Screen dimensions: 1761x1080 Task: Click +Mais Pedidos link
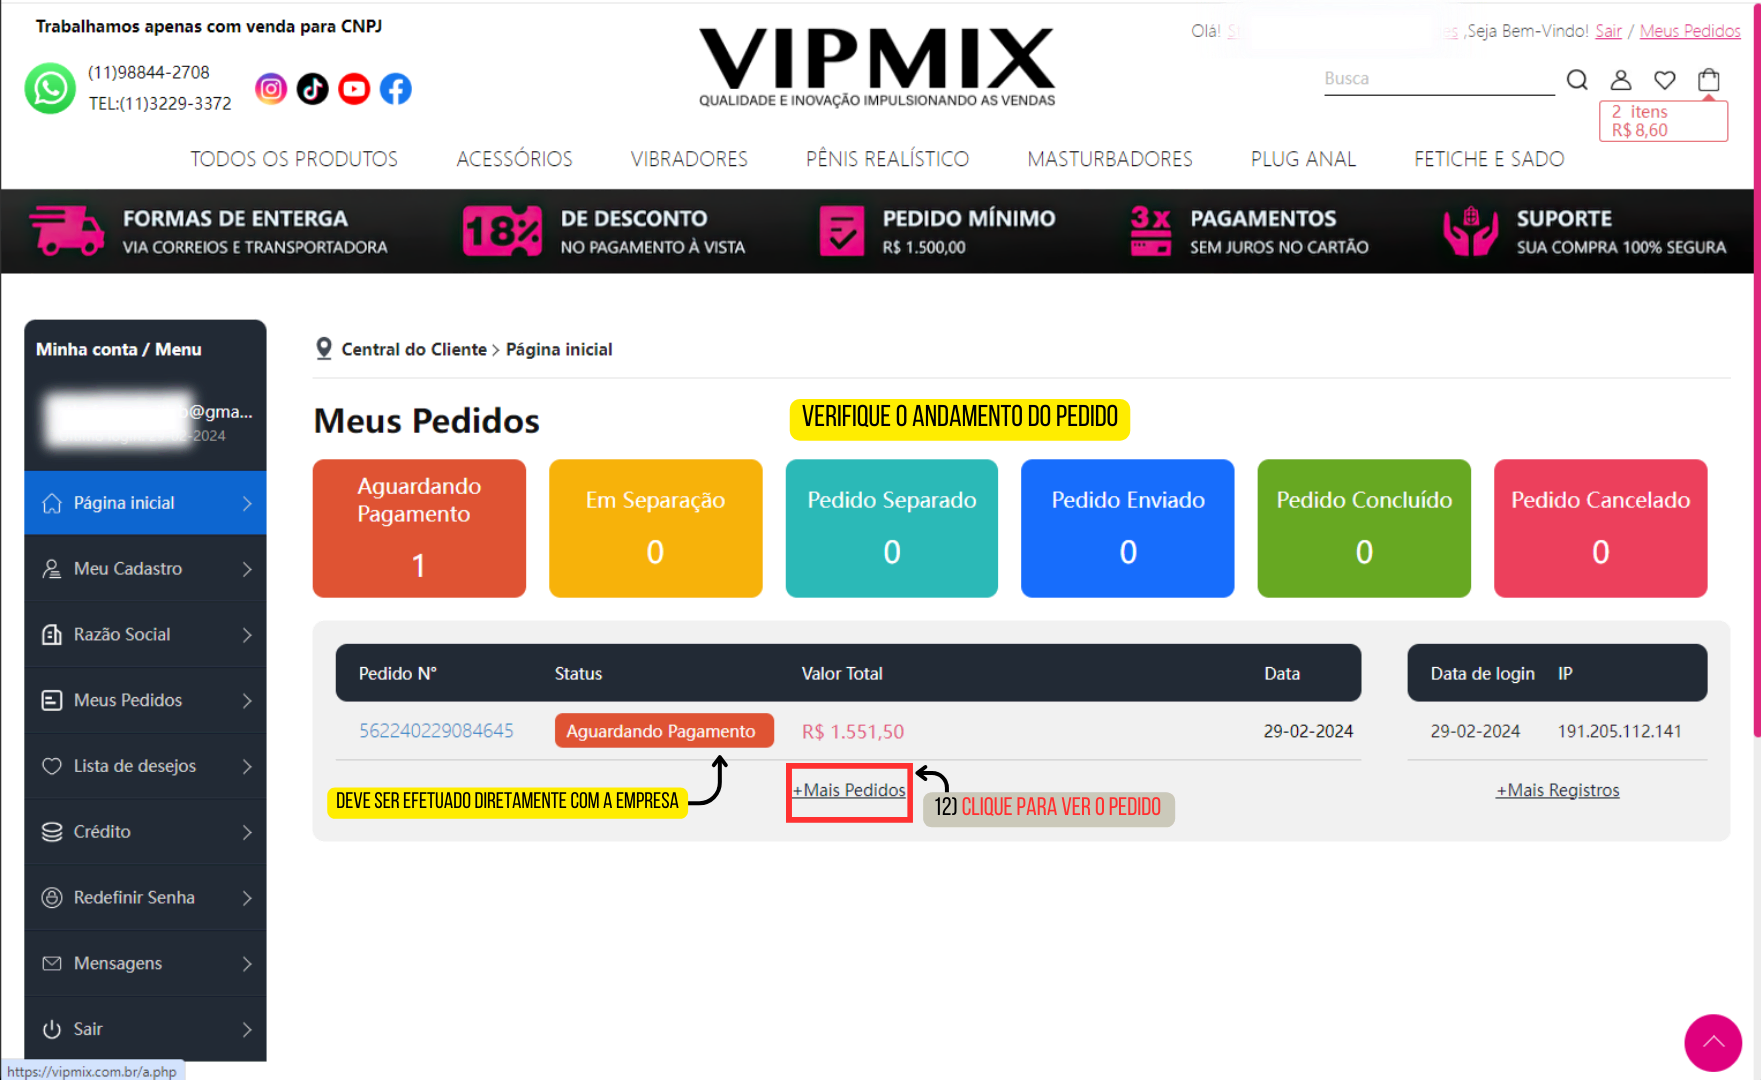pos(849,790)
